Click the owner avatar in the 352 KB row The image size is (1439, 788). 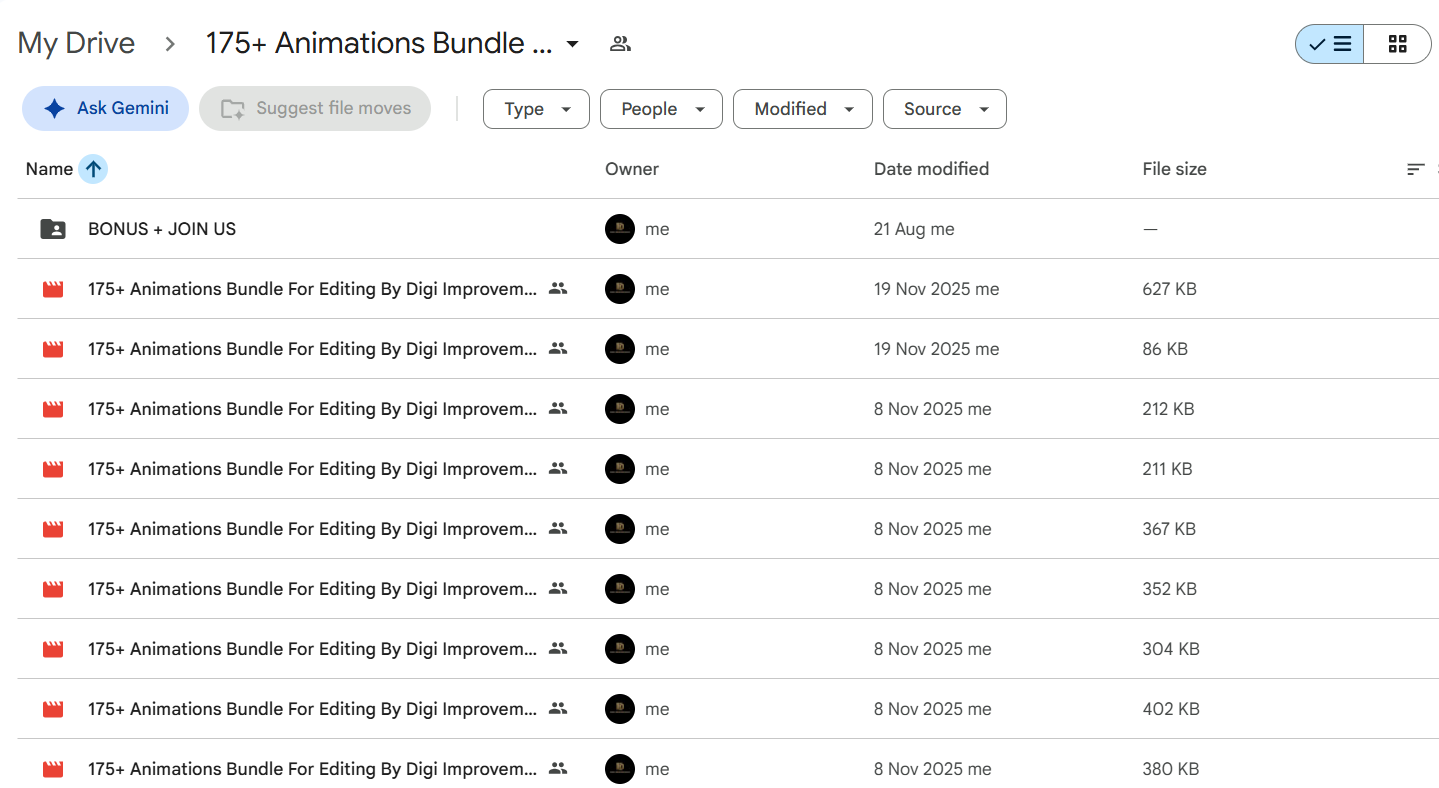[x=620, y=589]
